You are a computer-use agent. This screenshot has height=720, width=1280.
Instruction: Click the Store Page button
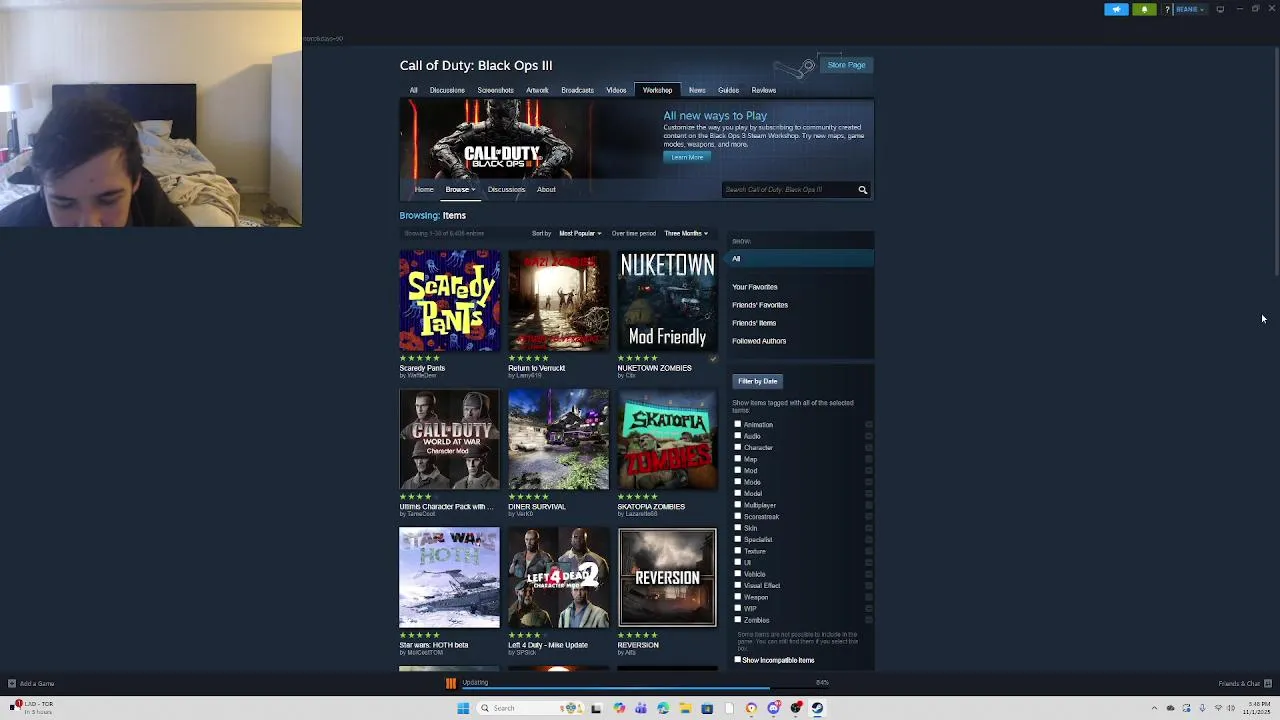point(846,65)
